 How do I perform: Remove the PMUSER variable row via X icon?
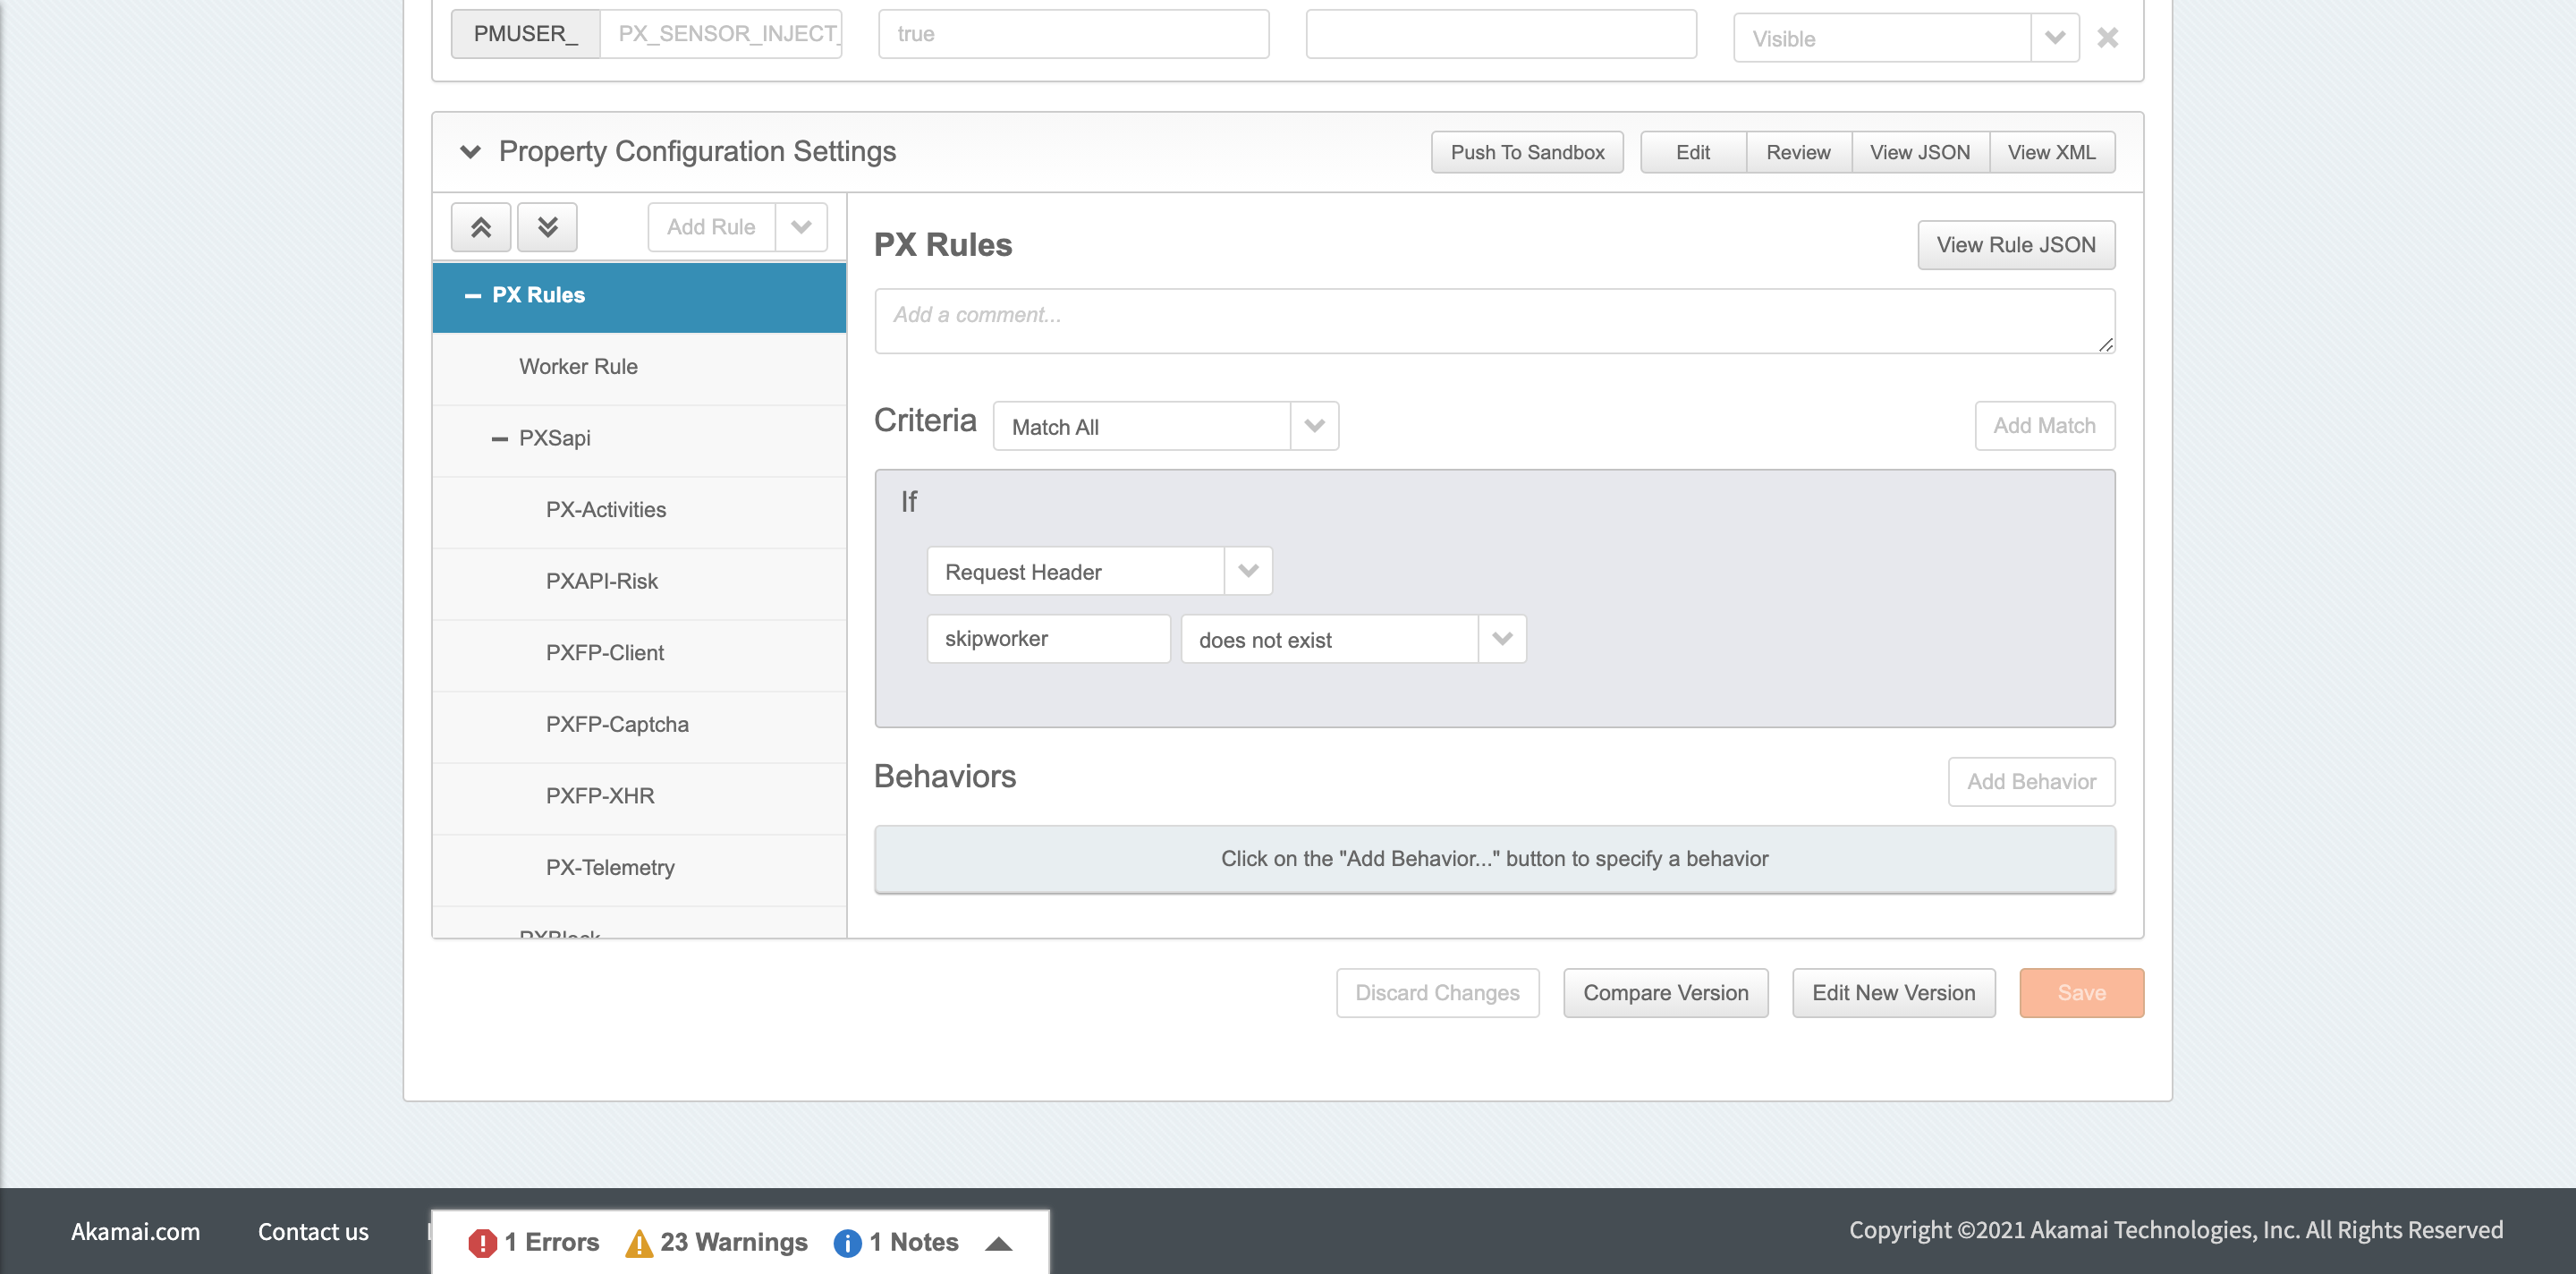click(2107, 38)
